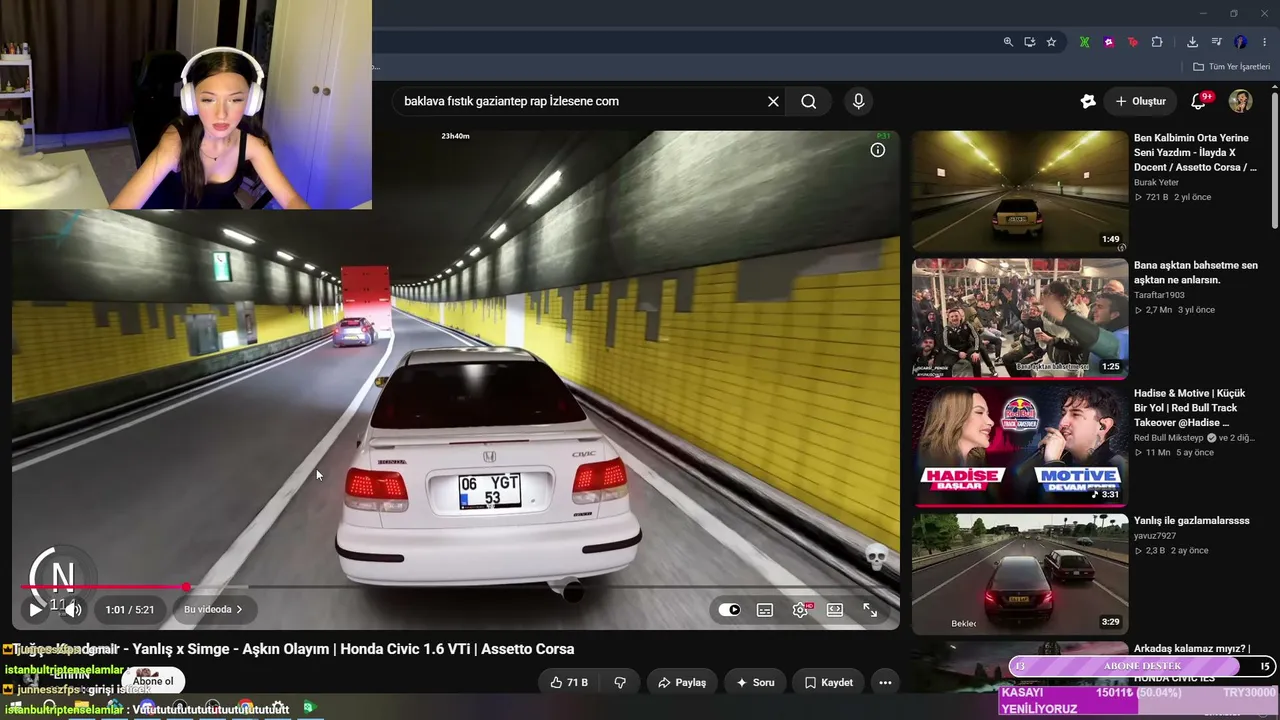Expand the 'Bu videoda' chapters chip
Viewport: 1280px width, 720px height.
point(213,609)
